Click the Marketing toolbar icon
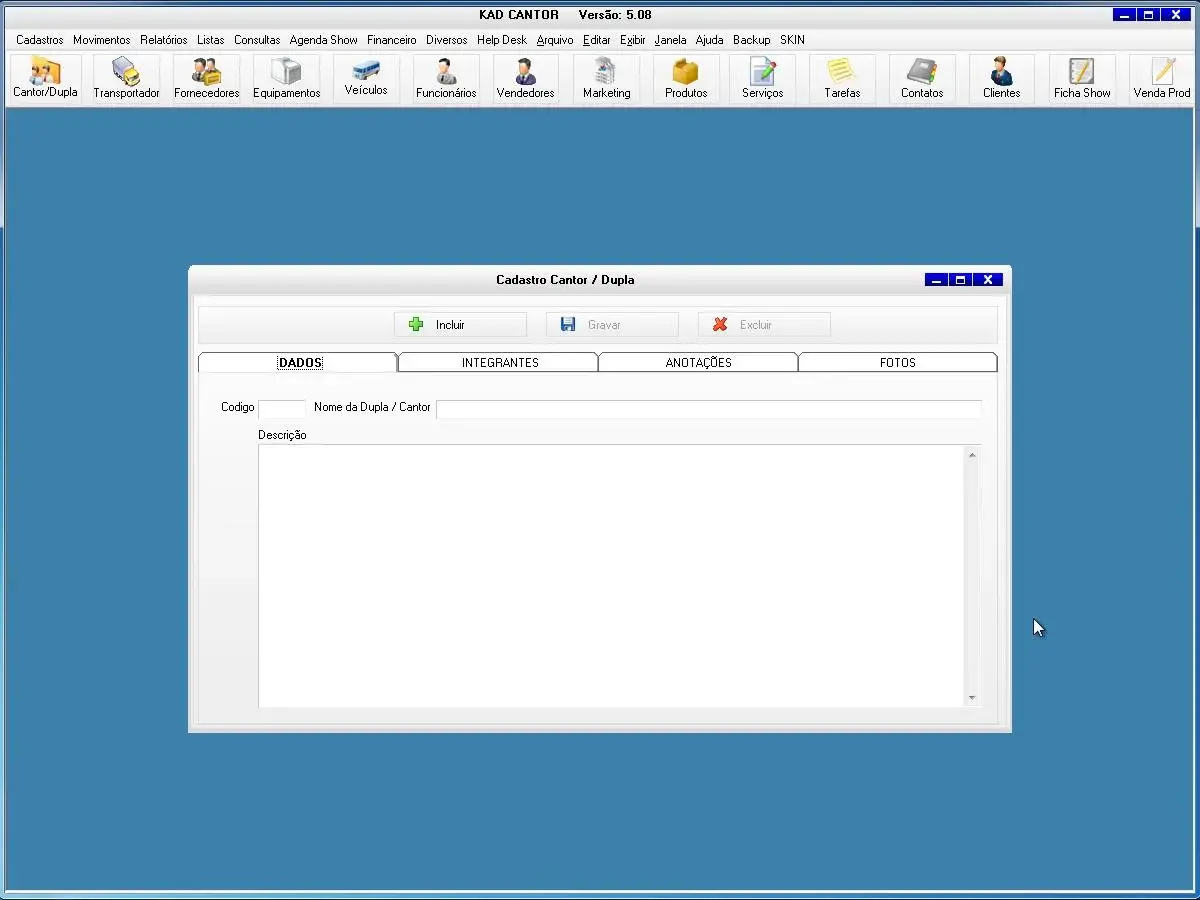1200x900 pixels. (x=606, y=78)
